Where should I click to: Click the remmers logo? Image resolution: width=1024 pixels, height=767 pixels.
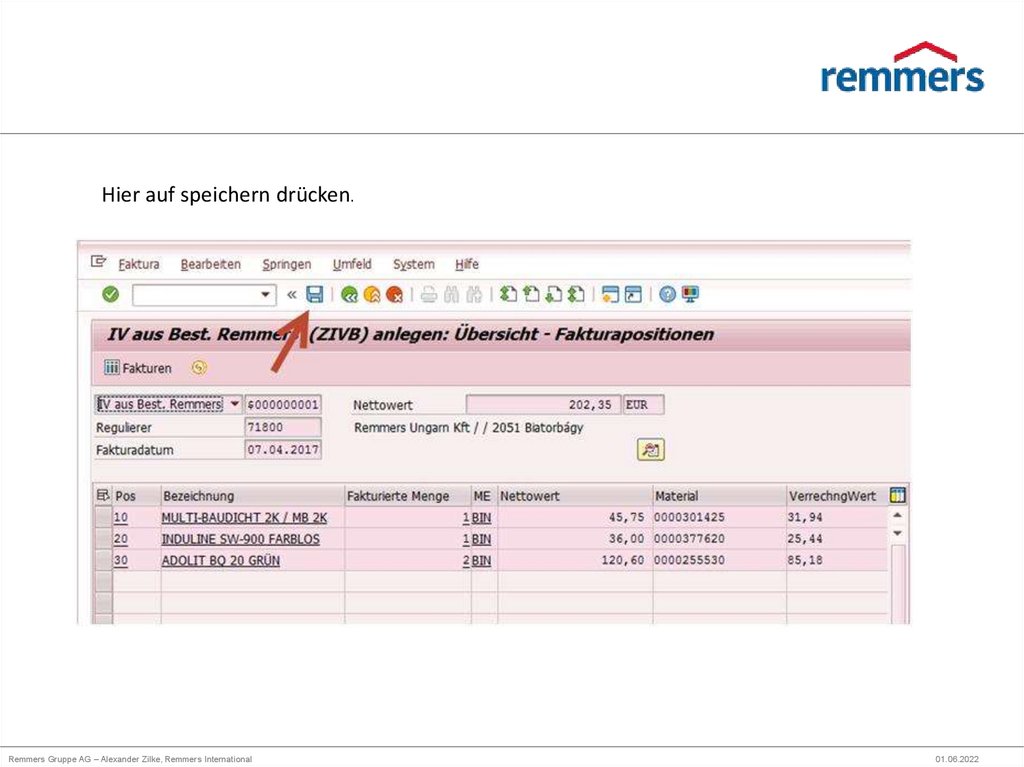902,67
